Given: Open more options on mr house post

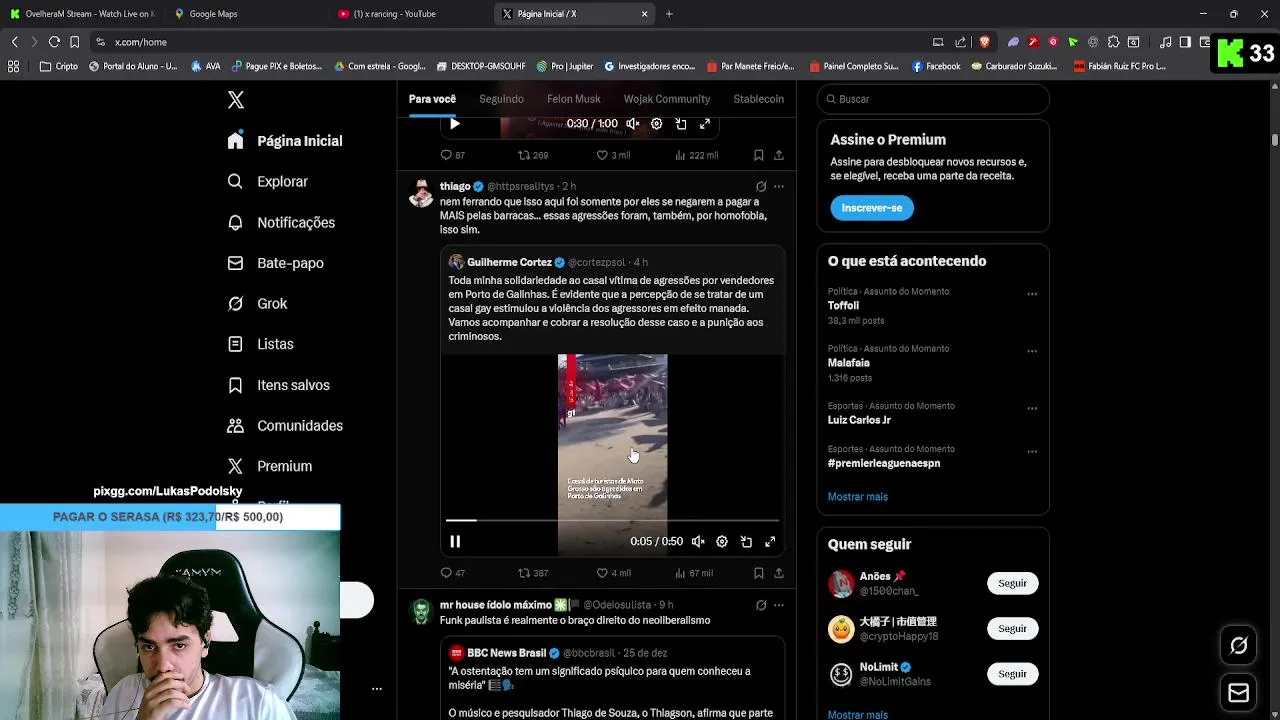Looking at the screenshot, I should pyautogui.click(x=779, y=605).
